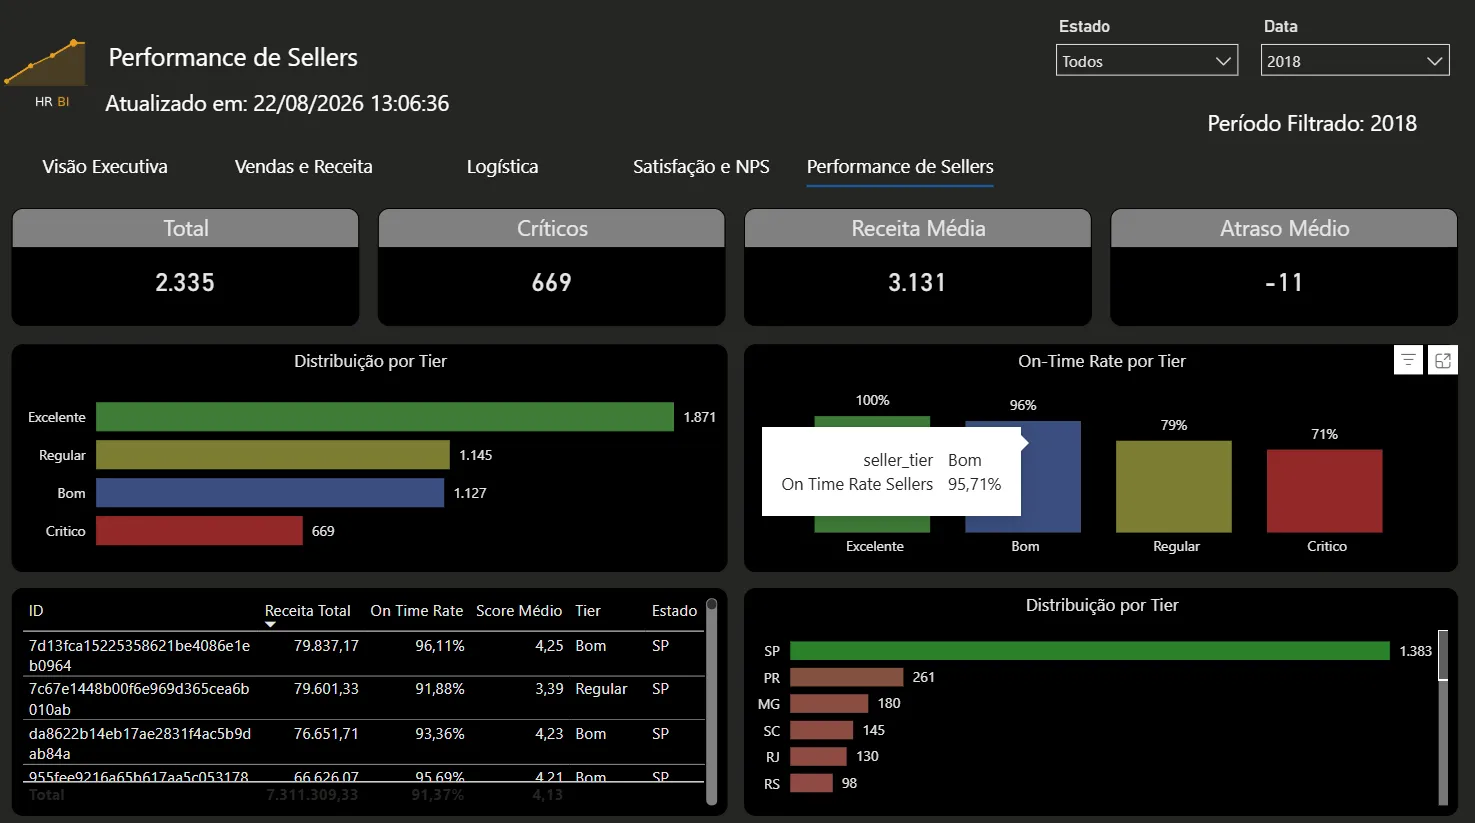1475x823 pixels.
Task: Click the Total card showing 2.335
Action: (x=185, y=267)
